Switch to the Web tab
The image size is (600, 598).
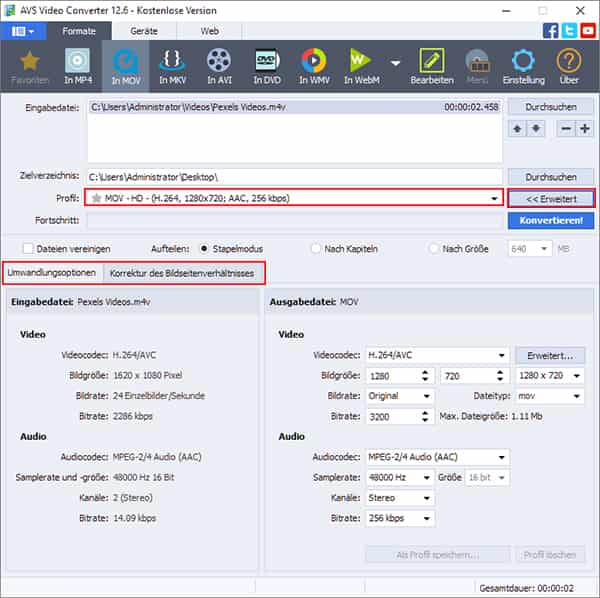pos(209,31)
